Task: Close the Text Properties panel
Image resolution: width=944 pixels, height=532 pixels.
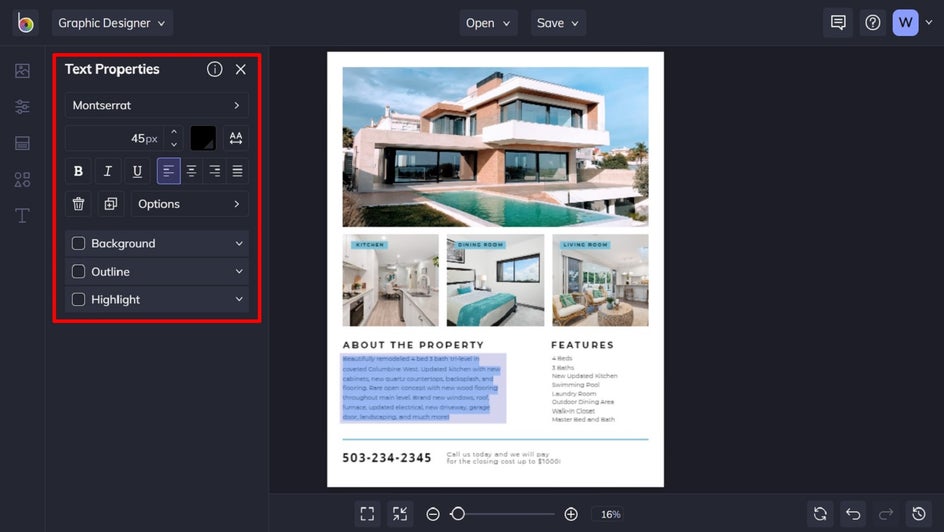Action: point(240,69)
